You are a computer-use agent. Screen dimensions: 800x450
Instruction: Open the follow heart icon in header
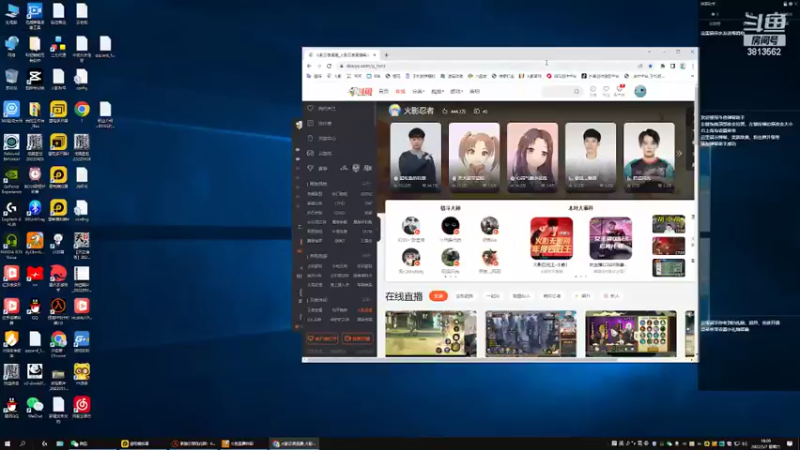tap(606, 91)
